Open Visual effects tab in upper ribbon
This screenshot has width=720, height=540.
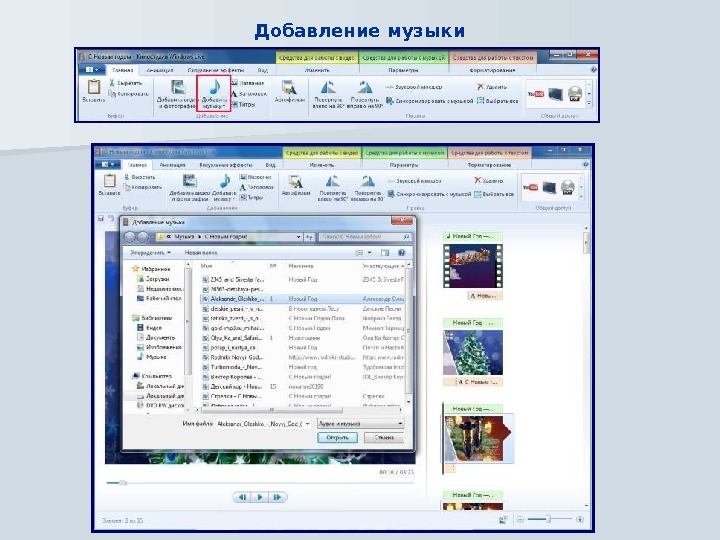pyautogui.click(x=216, y=70)
